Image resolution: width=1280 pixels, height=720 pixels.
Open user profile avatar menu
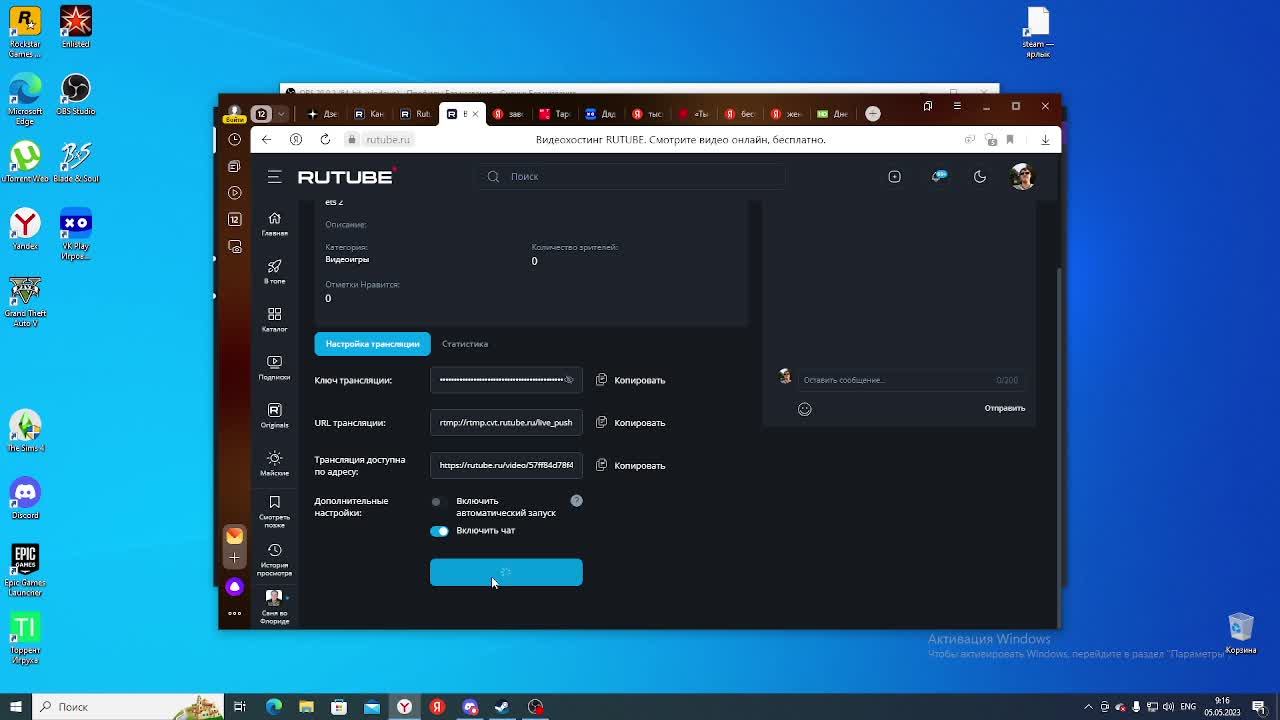(1022, 177)
